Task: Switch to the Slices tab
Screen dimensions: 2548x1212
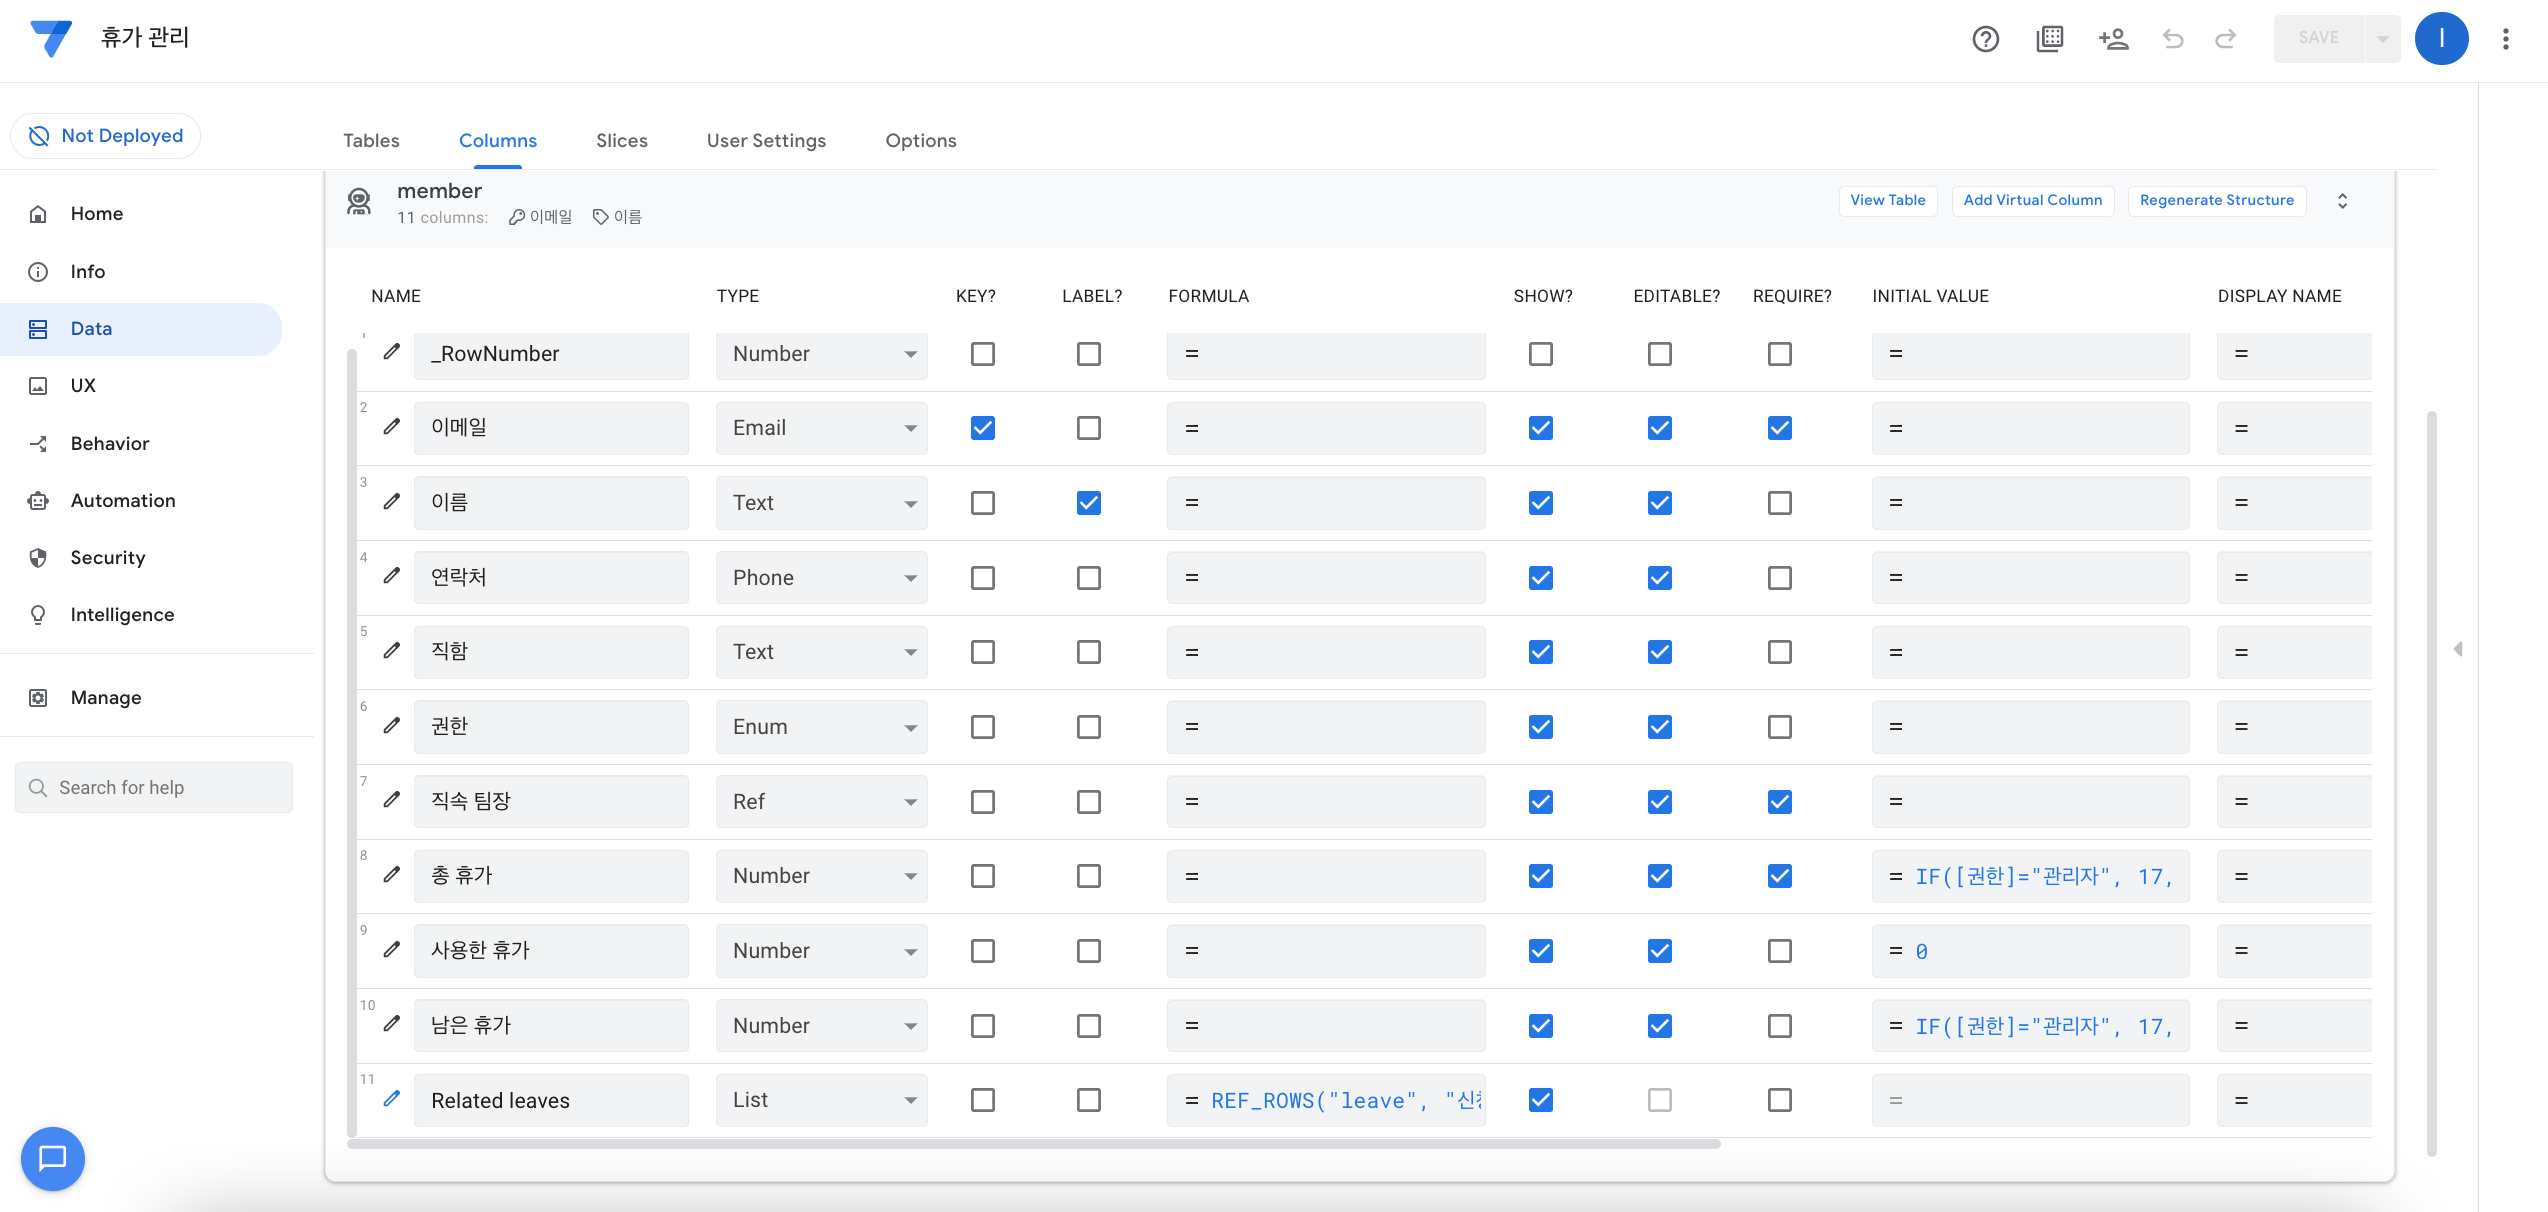Action: pyautogui.click(x=621, y=141)
